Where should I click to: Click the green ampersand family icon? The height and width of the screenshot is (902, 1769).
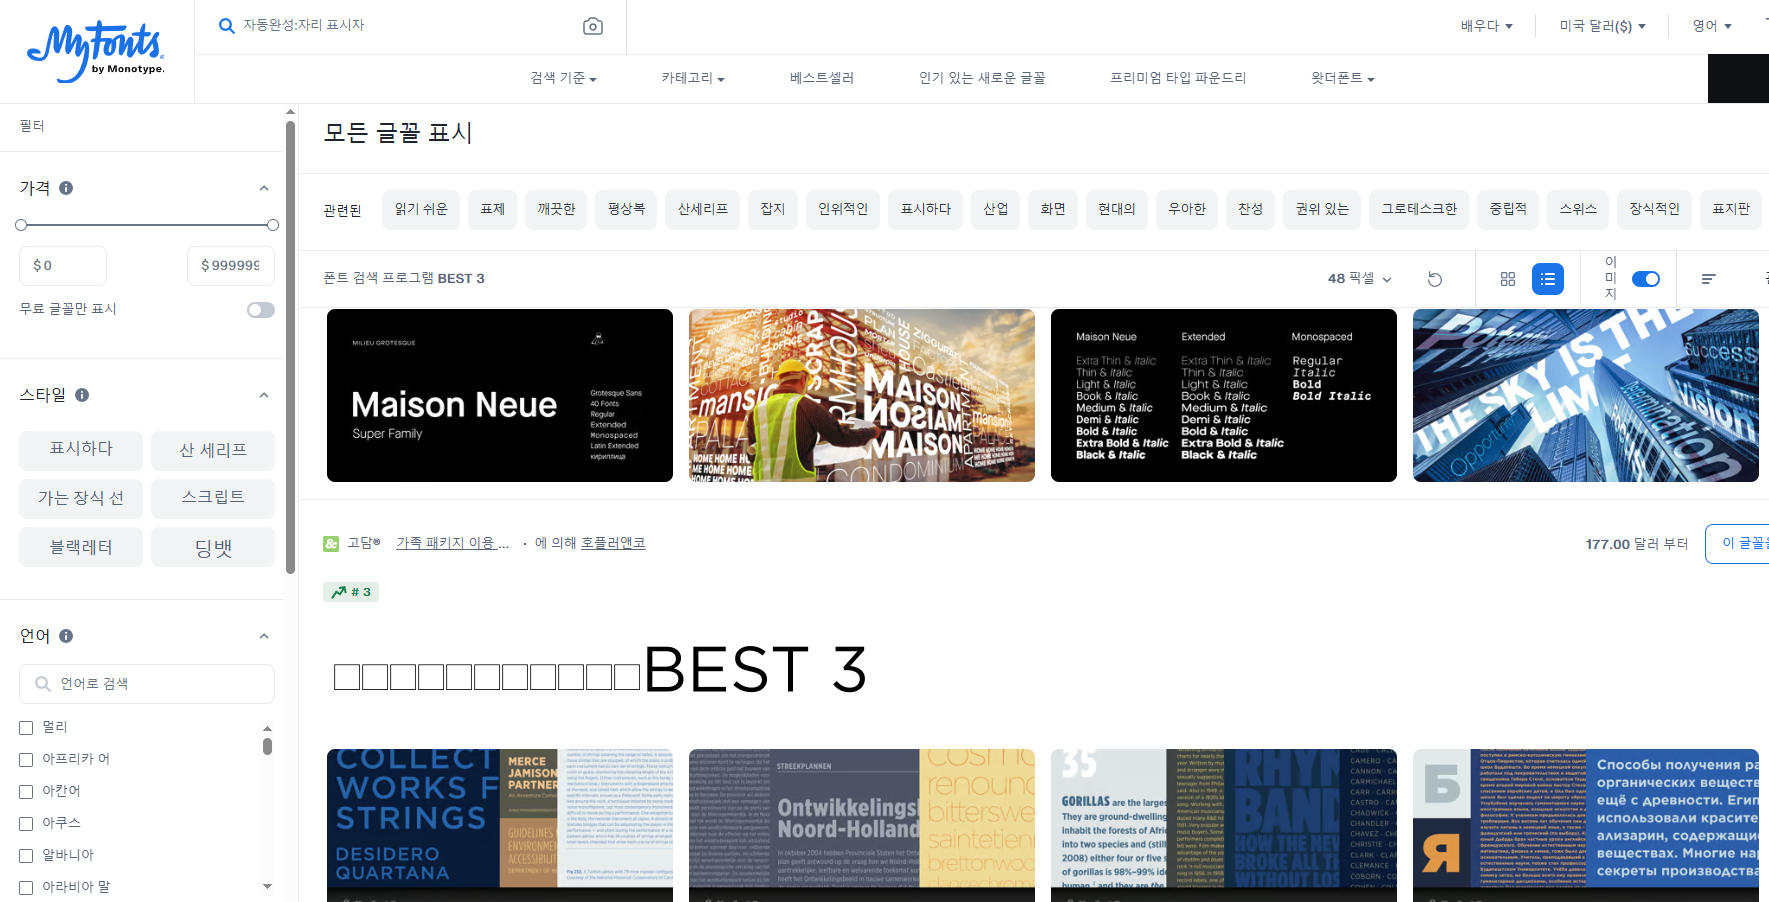pyautogui.click(x=331, y=543)
